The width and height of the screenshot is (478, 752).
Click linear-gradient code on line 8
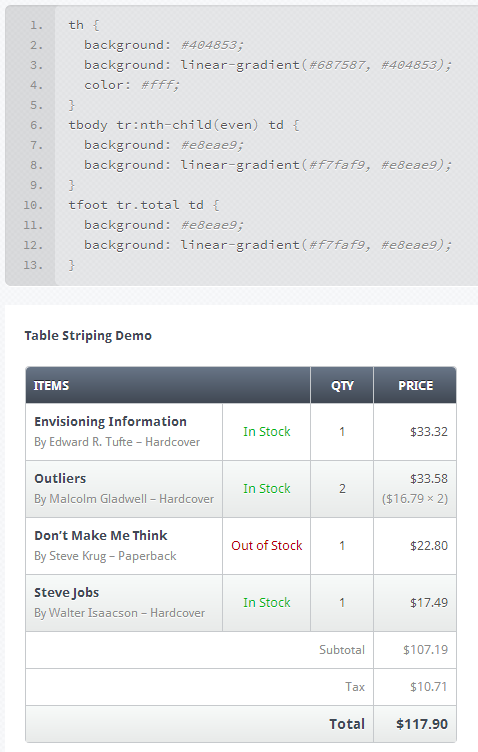316,165
